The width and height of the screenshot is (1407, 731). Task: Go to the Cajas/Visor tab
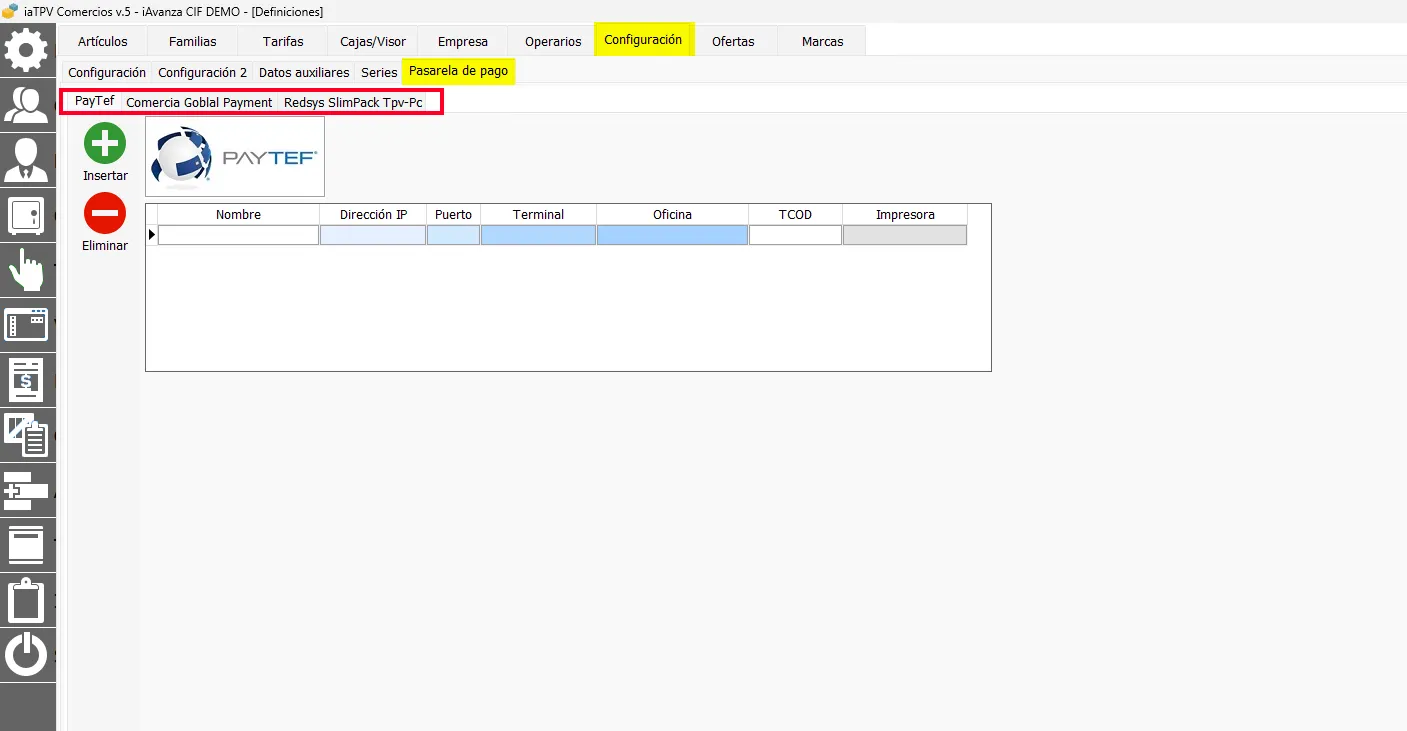click(x=373, y=41)
